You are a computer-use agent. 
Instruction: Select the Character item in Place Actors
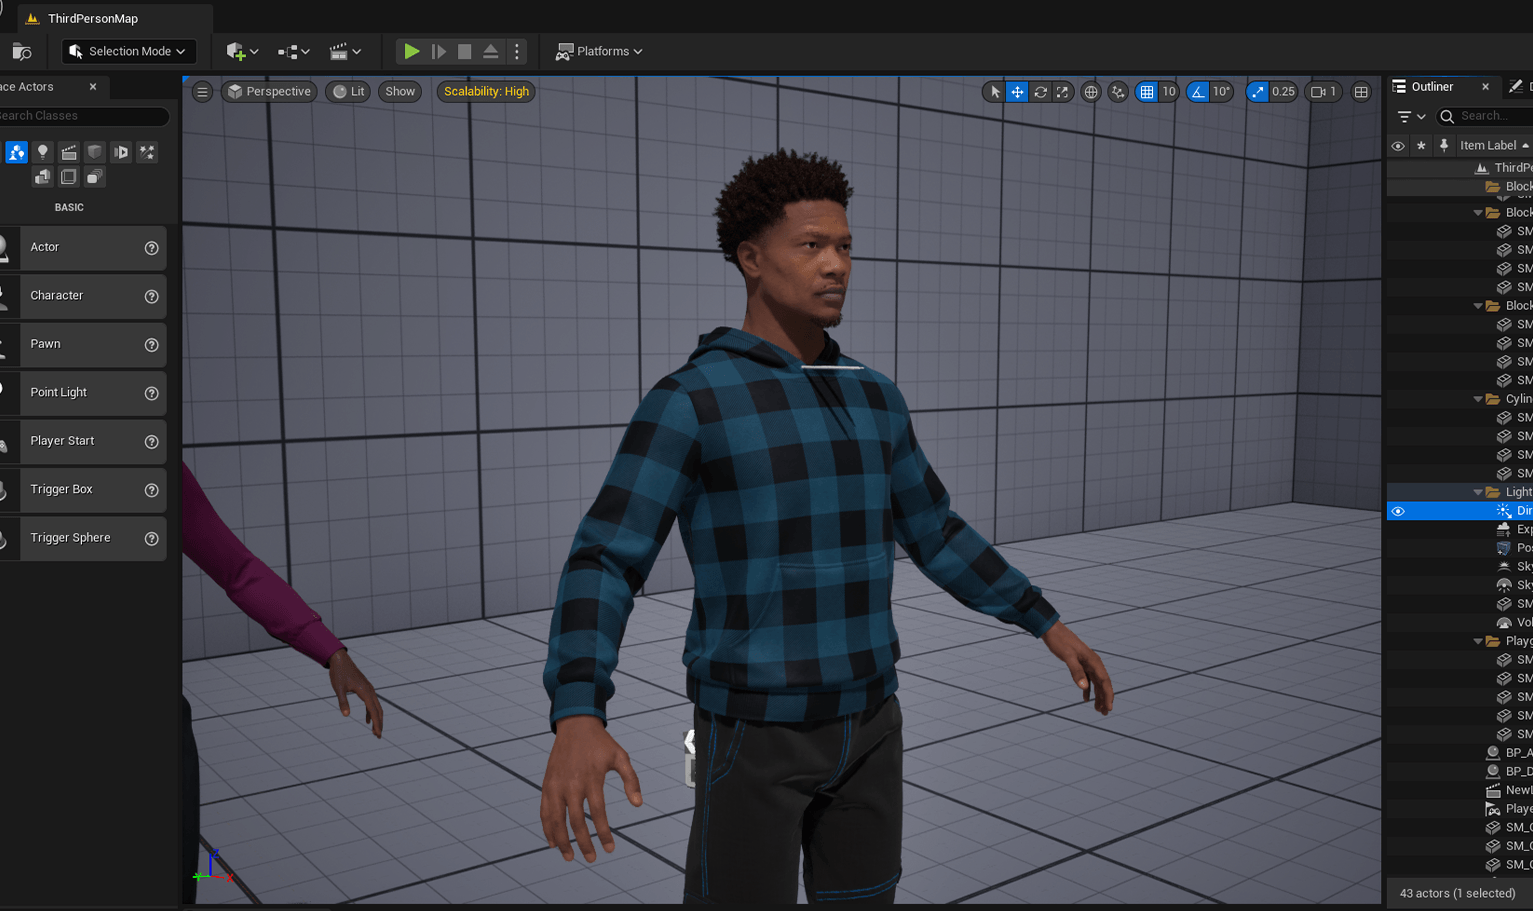pos(83,296)
